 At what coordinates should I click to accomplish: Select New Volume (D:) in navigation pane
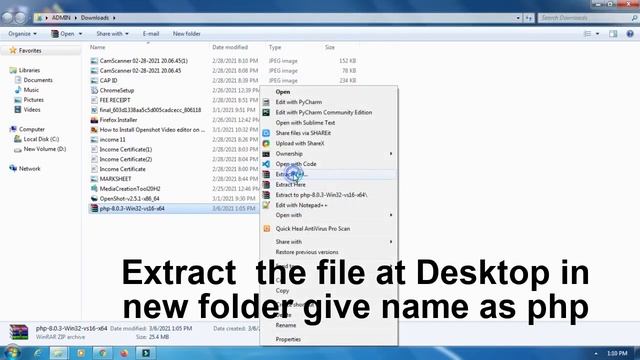coord(44,149)
